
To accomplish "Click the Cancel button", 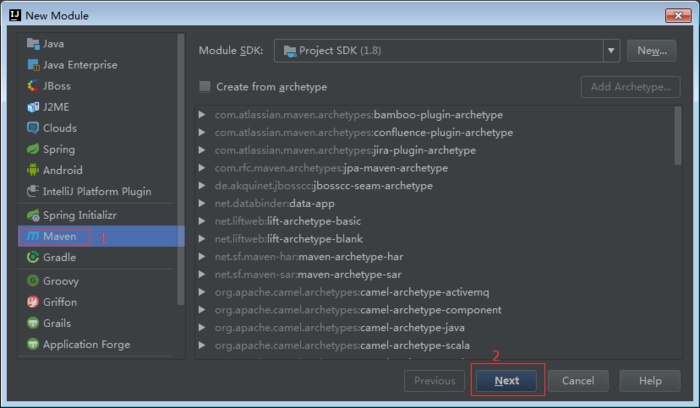I will click(578, 381).
